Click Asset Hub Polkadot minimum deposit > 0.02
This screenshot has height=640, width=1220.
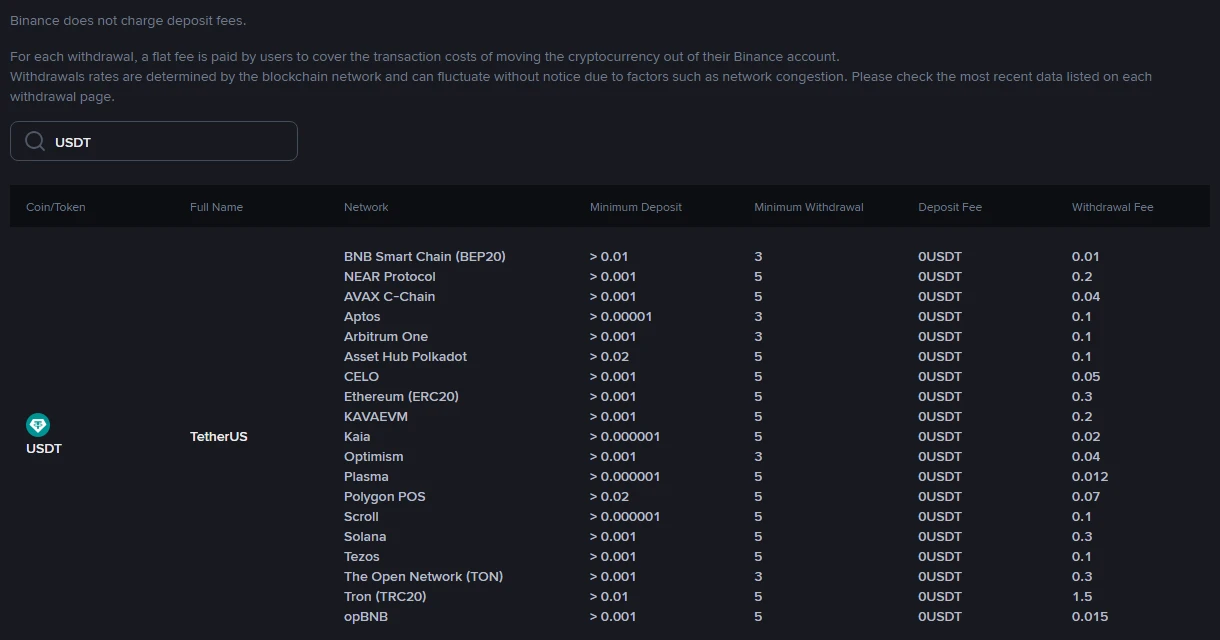[609, 356]
